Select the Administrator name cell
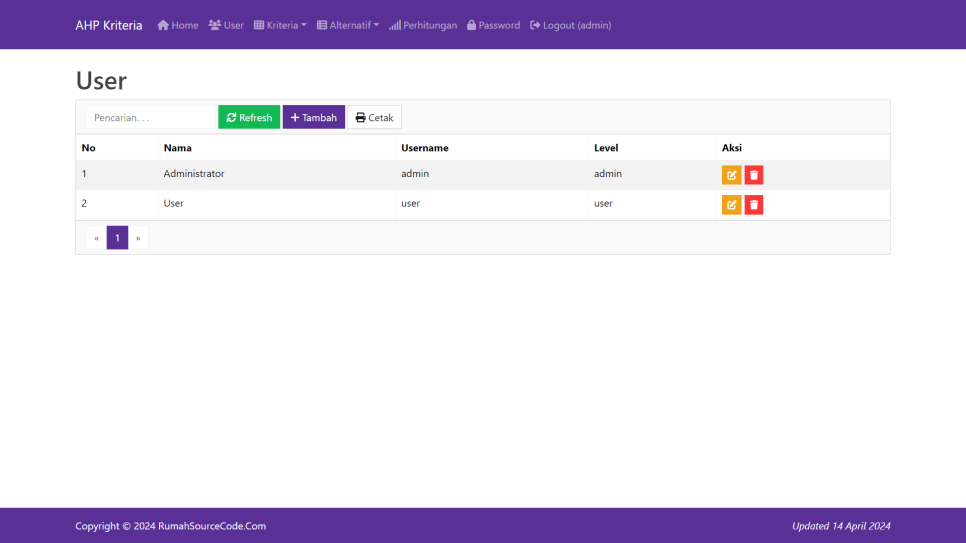This screenshot has height=543, width=966. click(277, 174)
